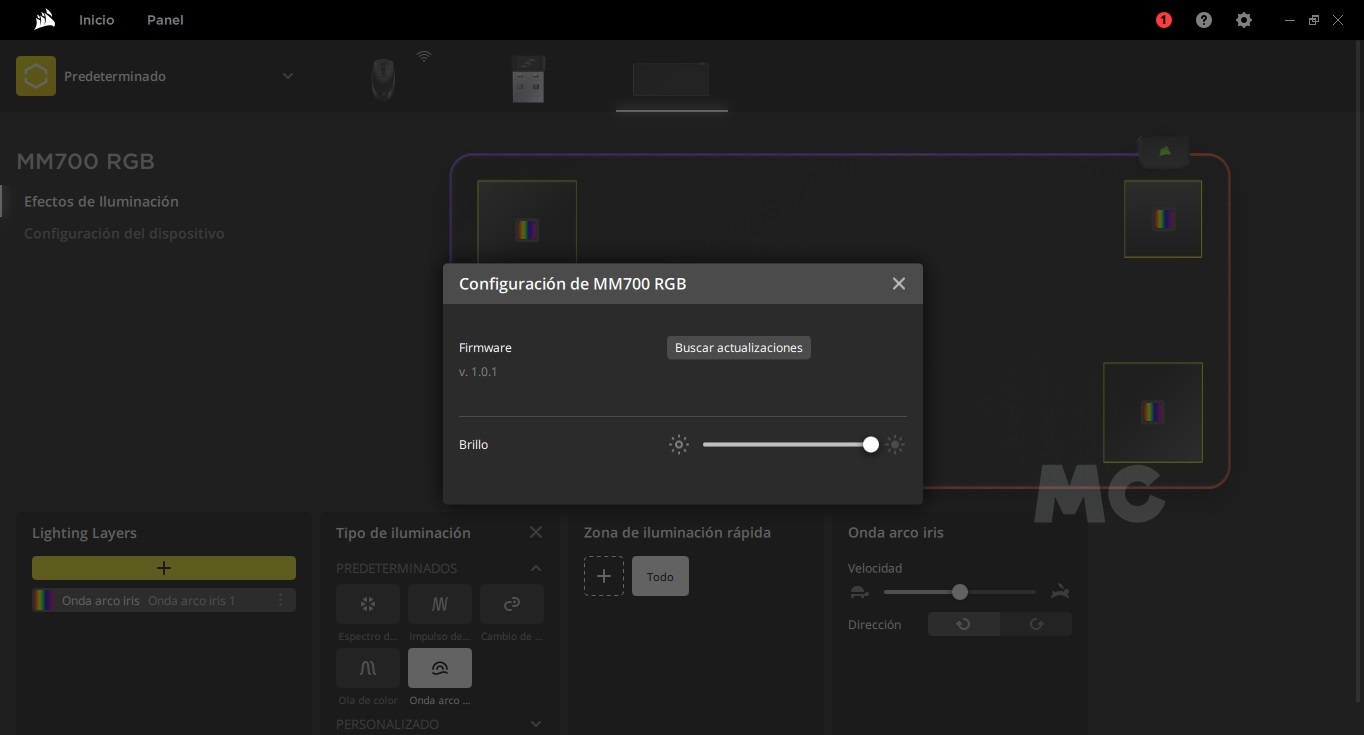This screenshot has width=1364, height=735.
Task: Choose the Espectro lighting effect icon
Action: tap(368, 604)
